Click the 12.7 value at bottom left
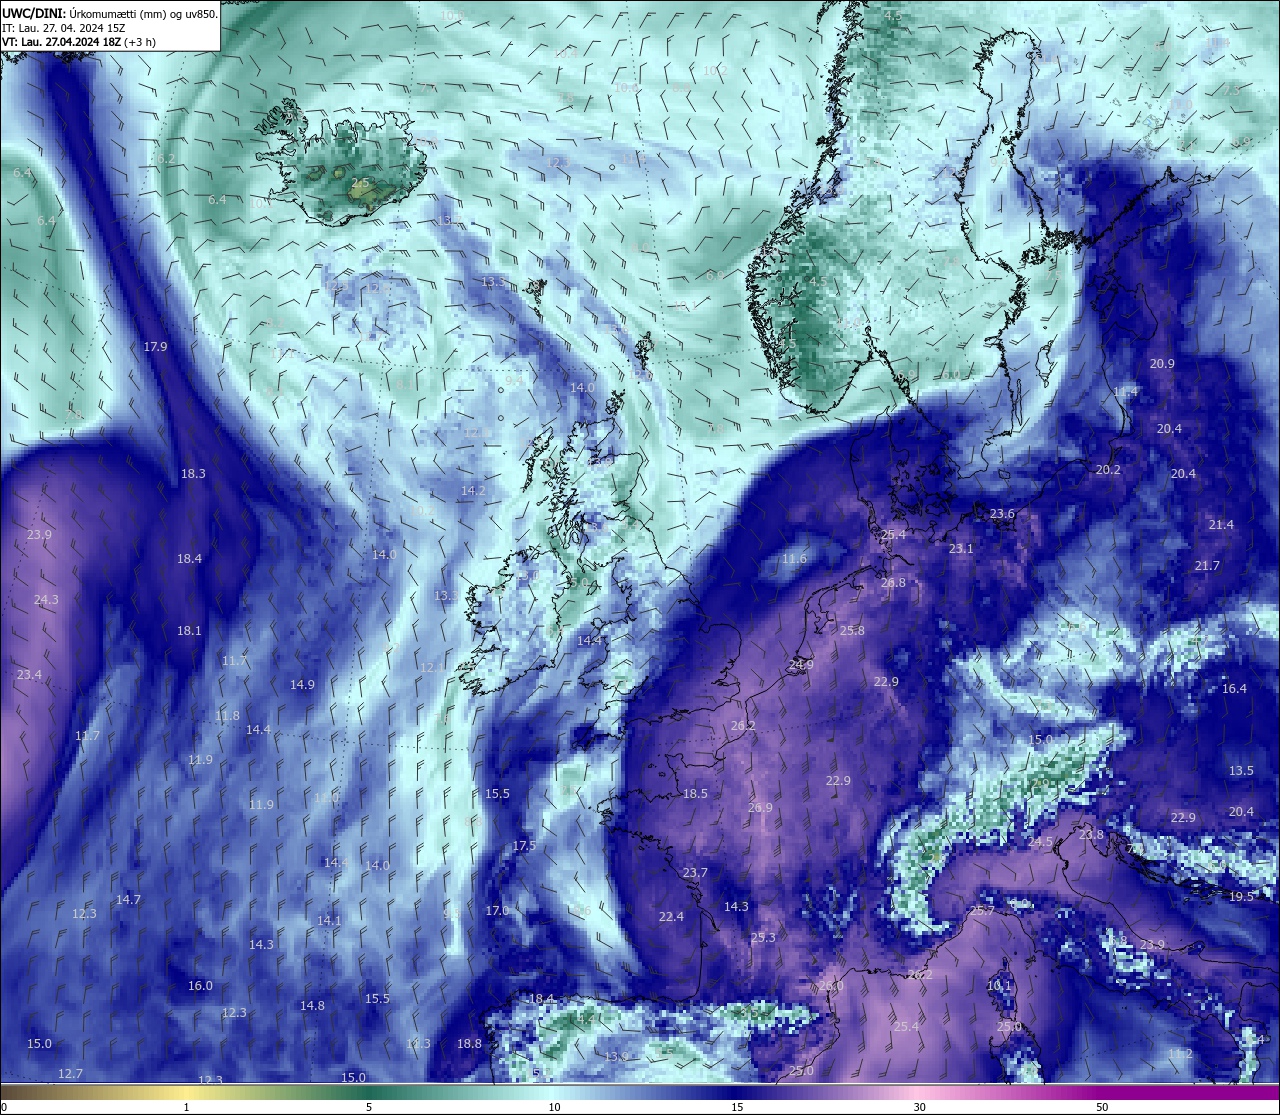The width and height of the screenshot is (1280, 1115). point(70,1074)
